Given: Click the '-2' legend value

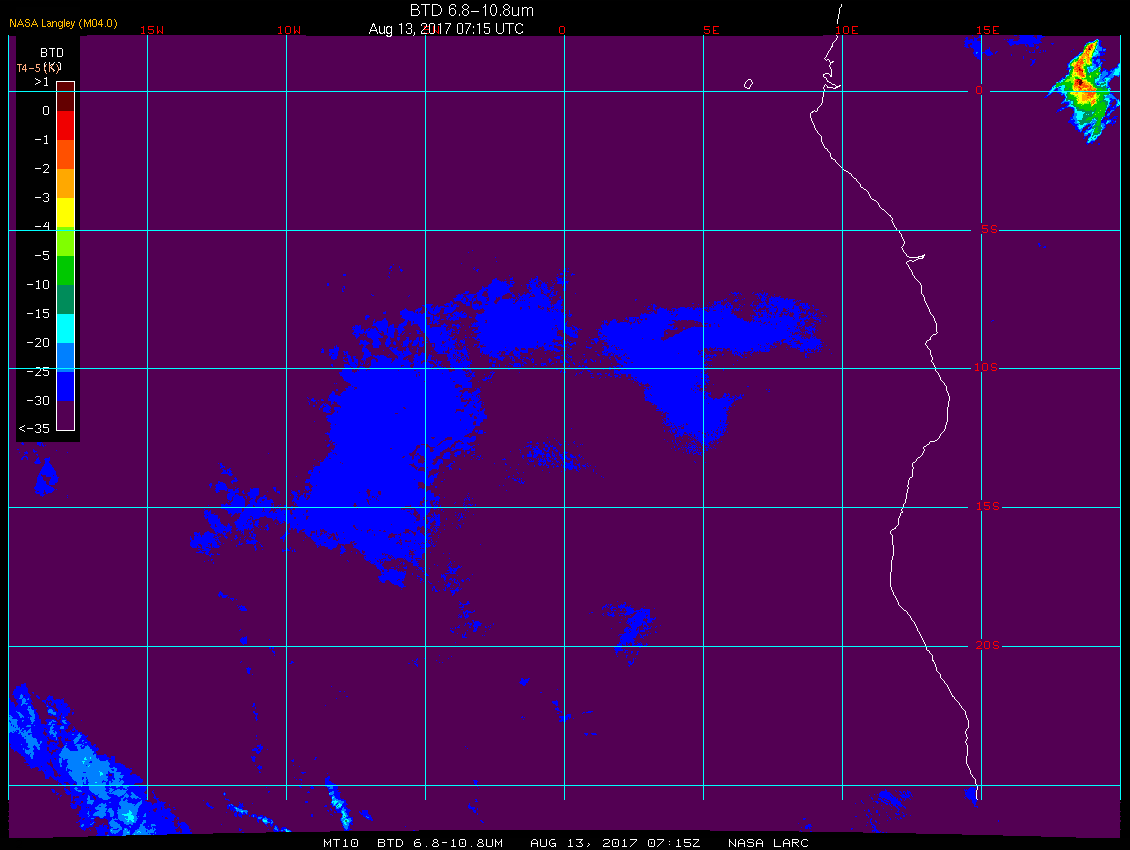Looking at the screenshot, I should (42, 169).
